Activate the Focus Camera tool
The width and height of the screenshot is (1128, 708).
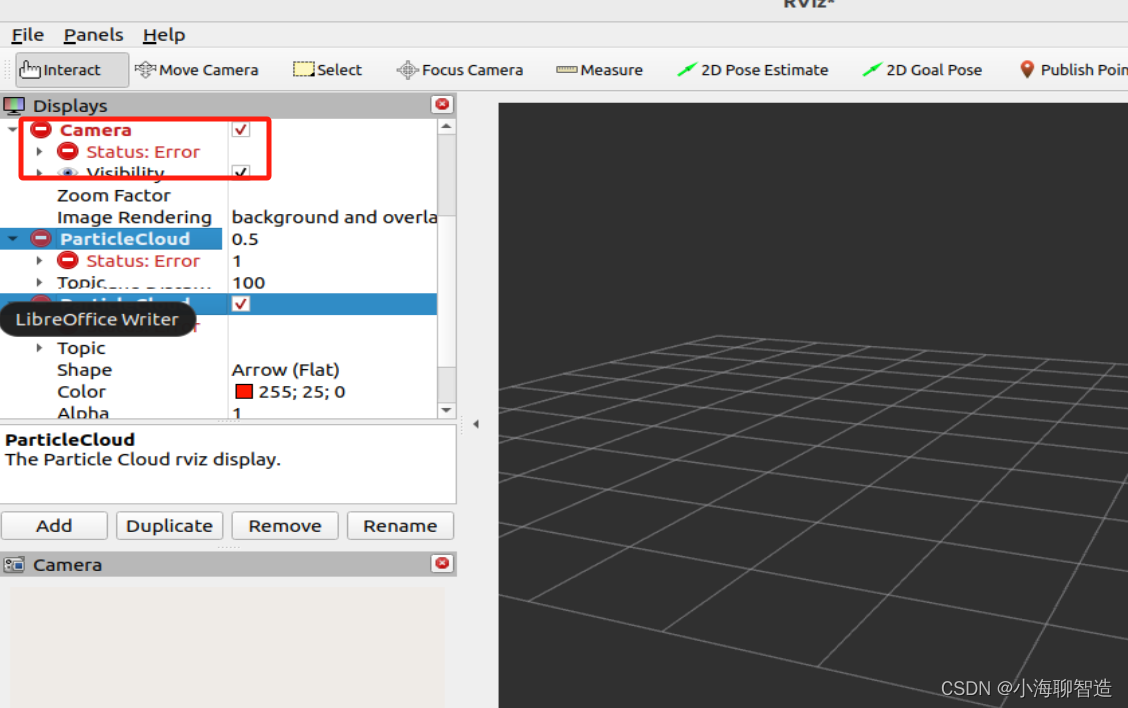click(x=460, y=70)
